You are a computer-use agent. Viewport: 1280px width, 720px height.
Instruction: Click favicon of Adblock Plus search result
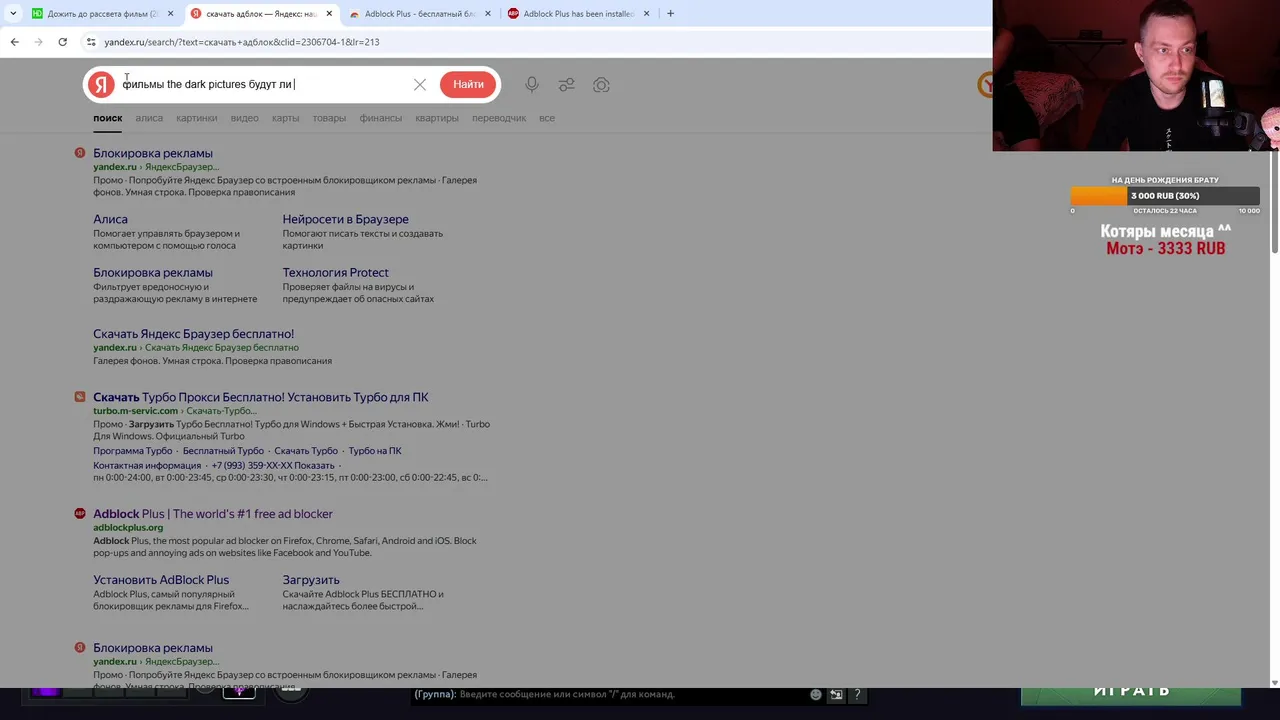[80, 514]
